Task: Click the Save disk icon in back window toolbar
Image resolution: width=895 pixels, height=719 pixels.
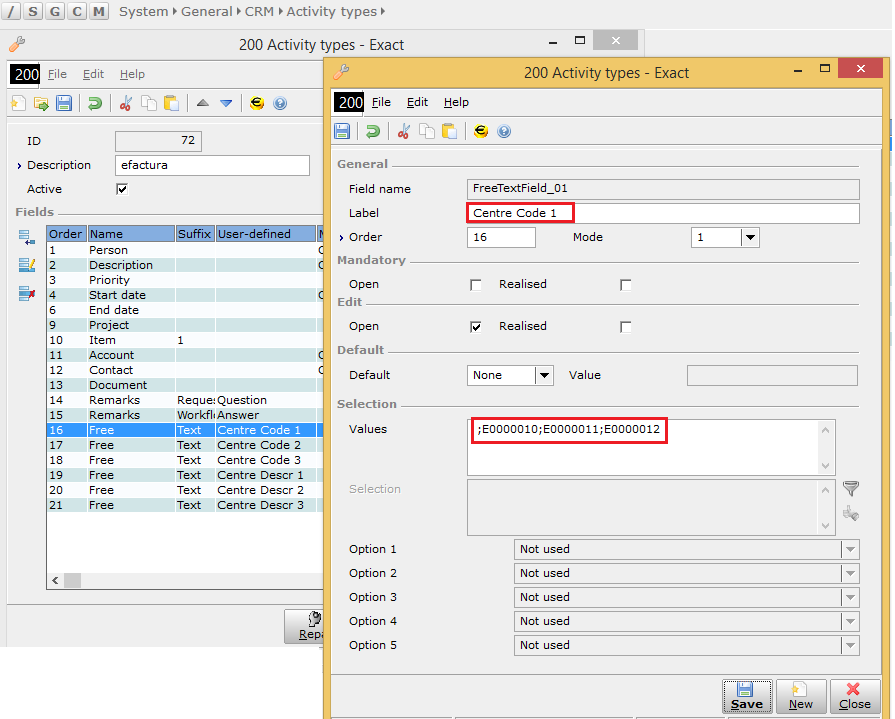Action: pyautogui.click(x=64, y=103)
